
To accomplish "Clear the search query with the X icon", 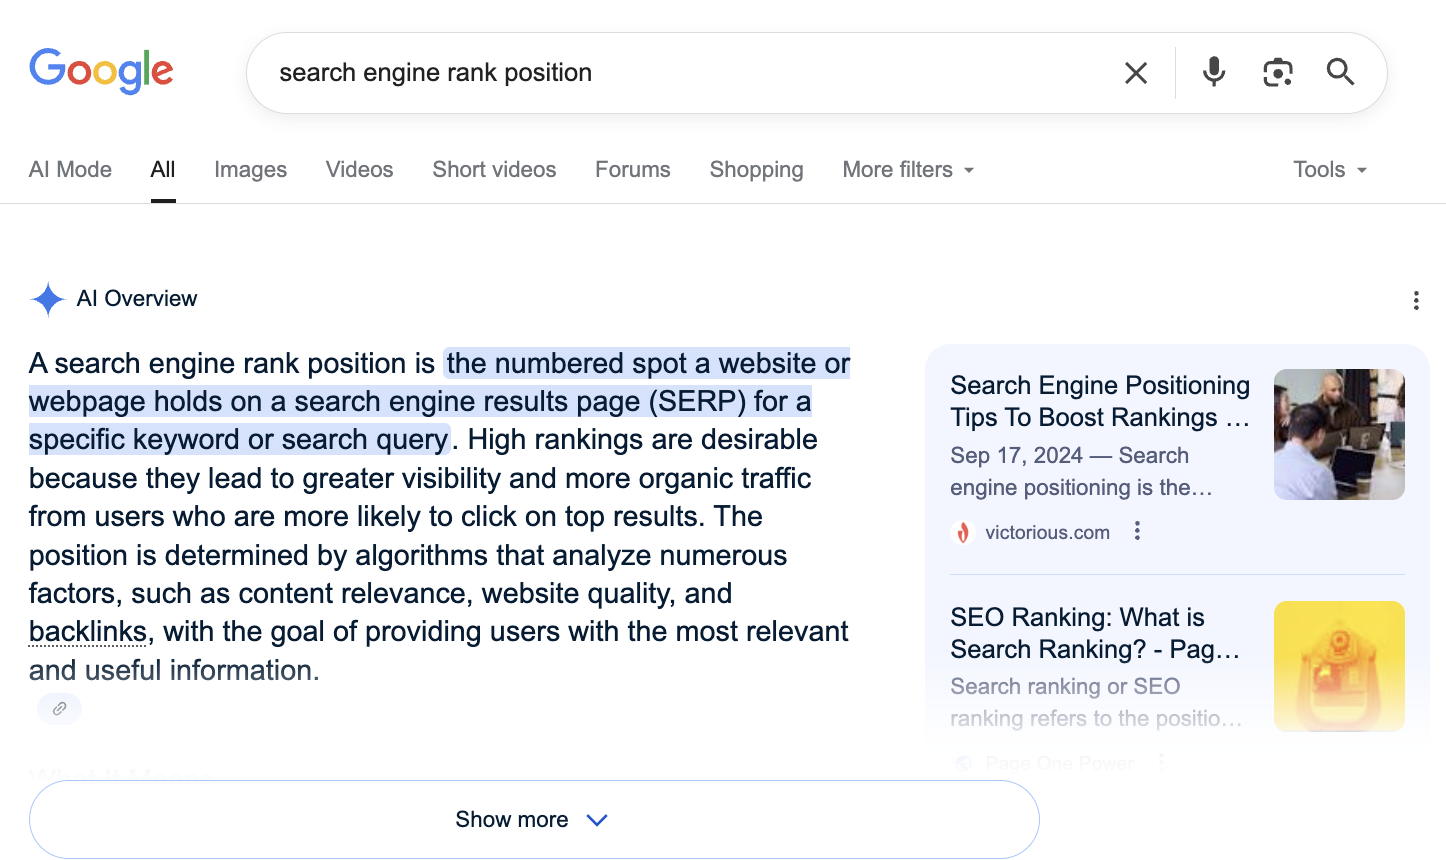I will click(x=1135, y=73).
